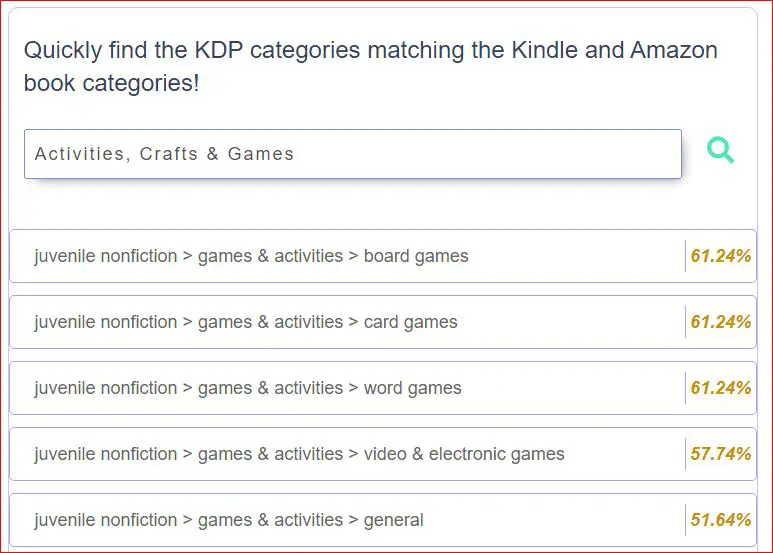Click the 57.74% match percentage
The image size is (773, 553).
[x=721, y=454]
